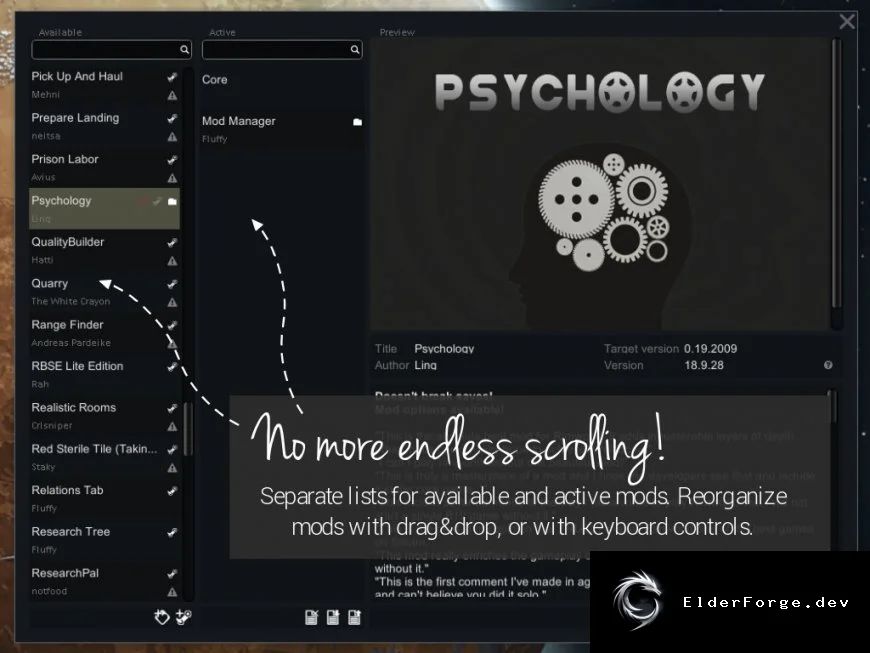Open the folder icon on Mod Manager row
This screenshot has height=653, width=870.
[357, 122]
